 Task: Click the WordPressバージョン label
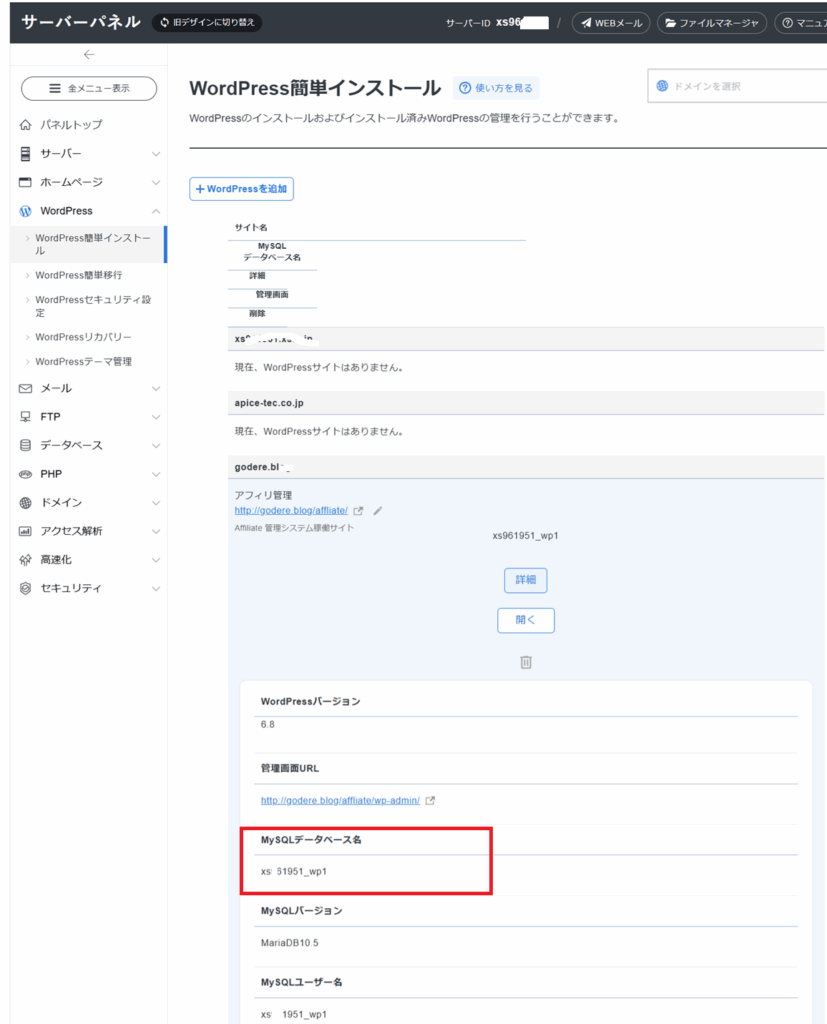310,701
